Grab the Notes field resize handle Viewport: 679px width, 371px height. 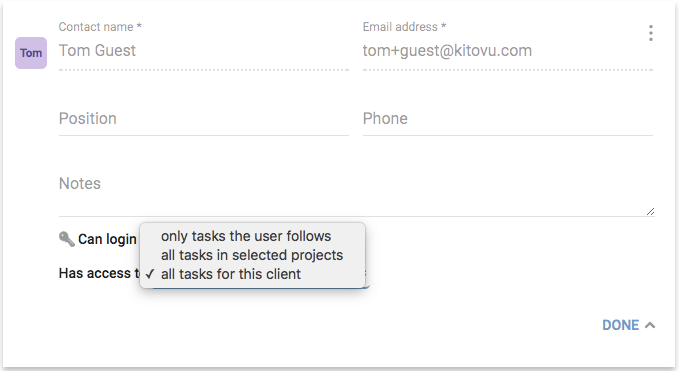[x=650, y=212]
